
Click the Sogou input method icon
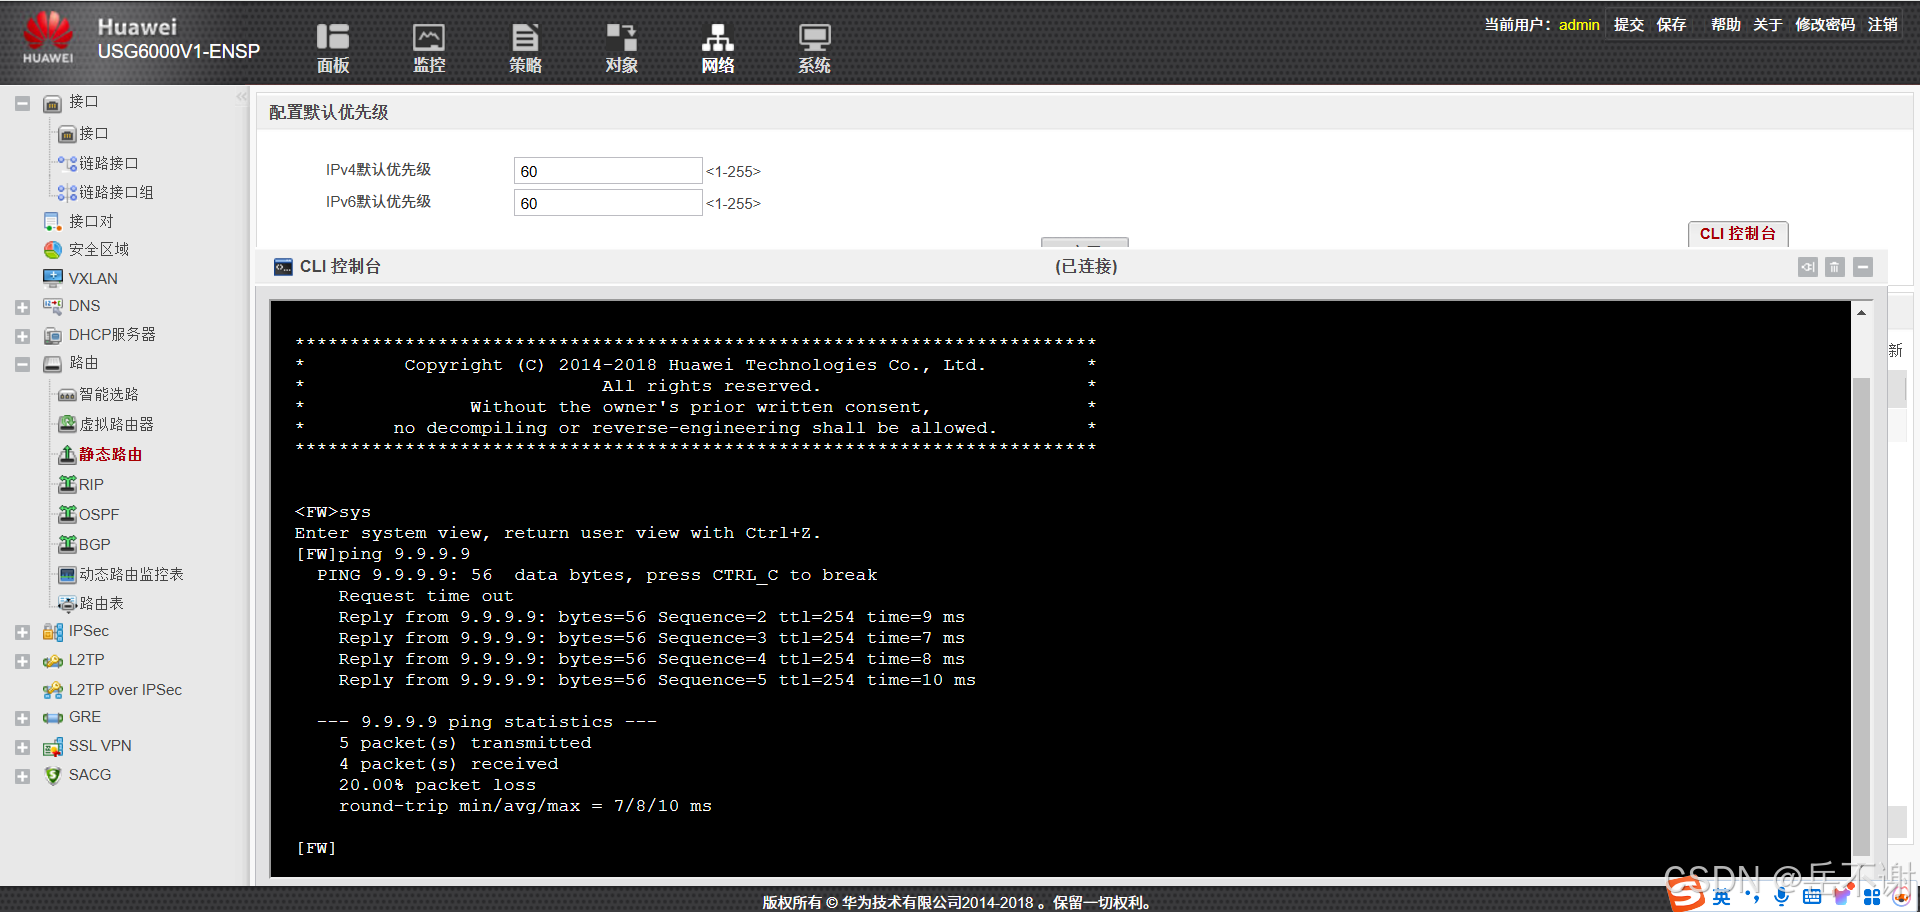(x=1686, y=893)
